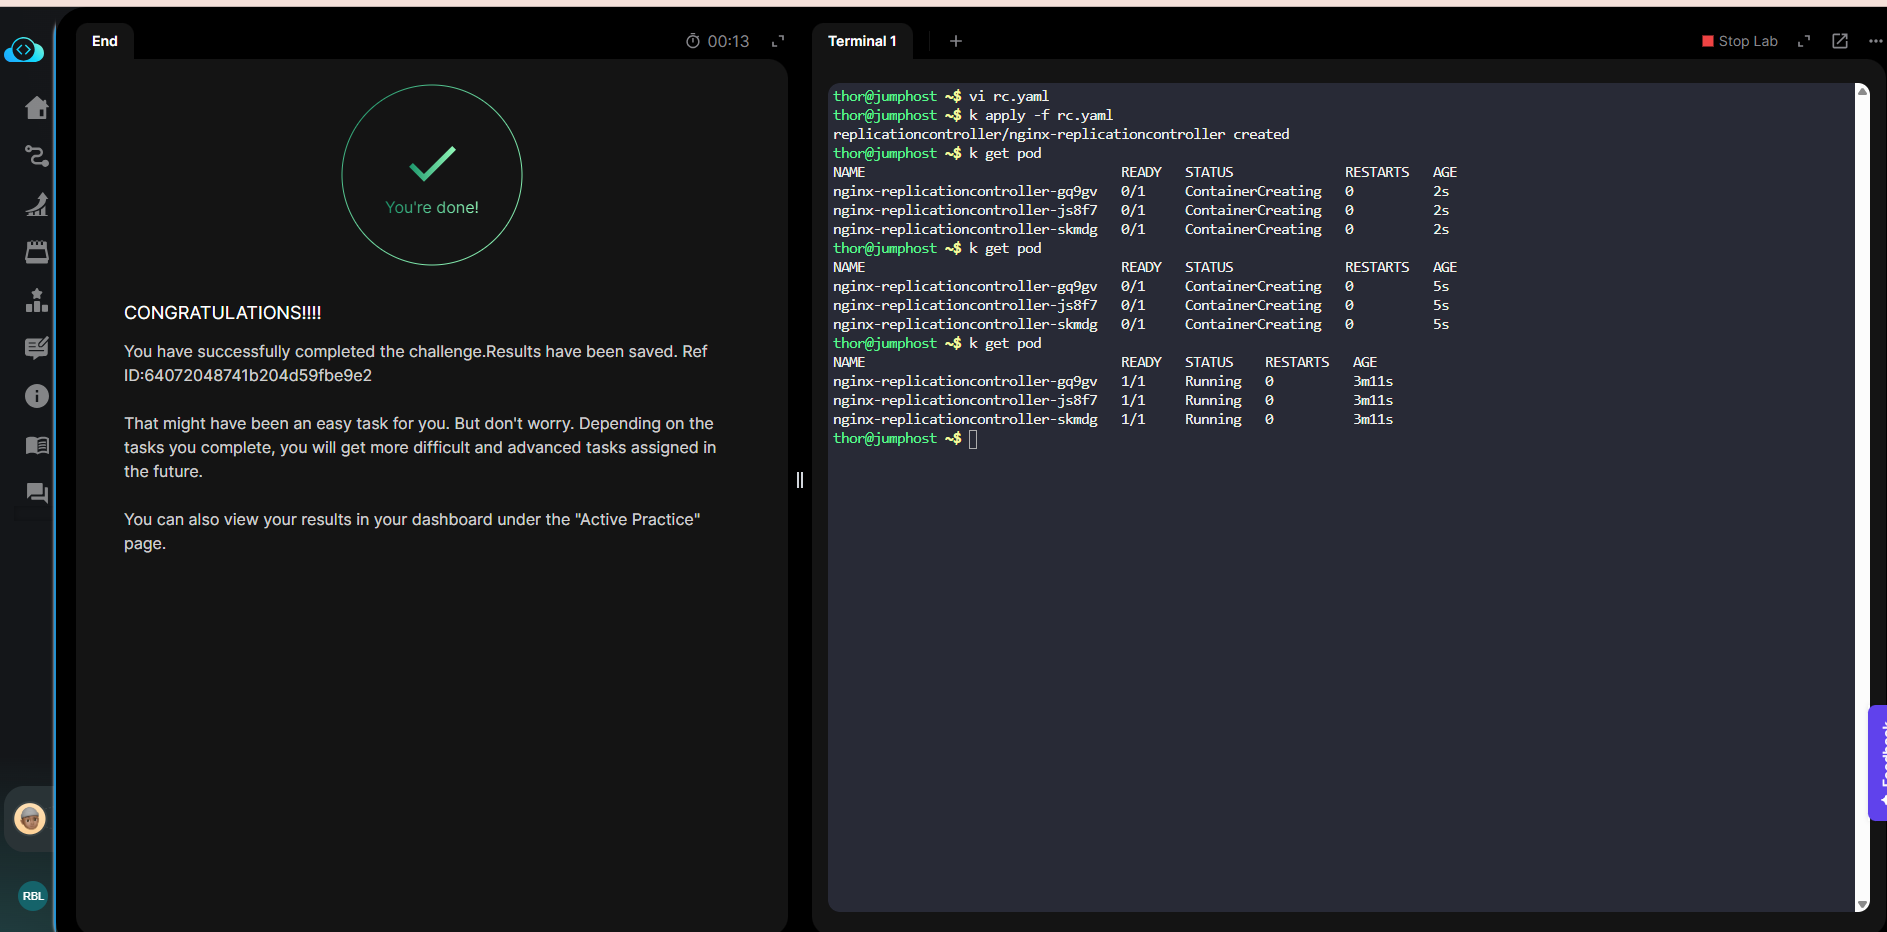Viewport: 1887px width, 932px height.
Task: Click the CONGRATULATIONS!!!! heading
Action: (x=223, y=313)
